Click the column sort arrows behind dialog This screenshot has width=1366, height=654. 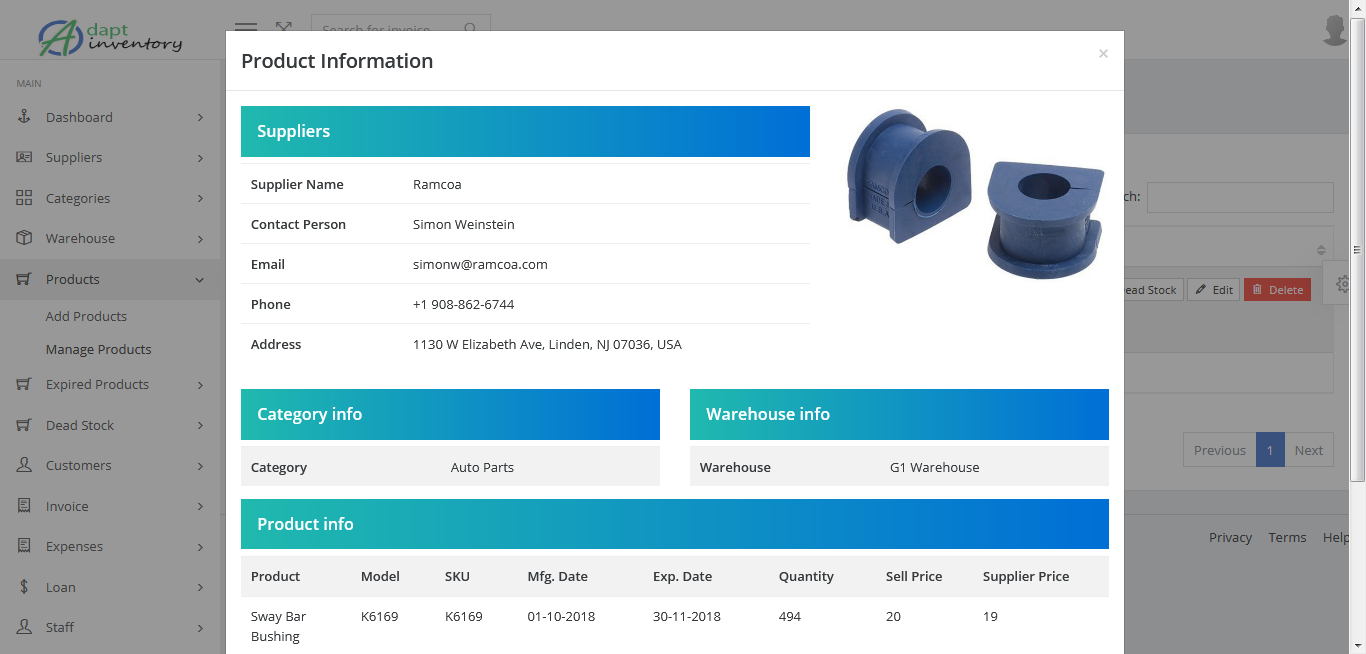pyautogui.click(x=1321, y=250)
